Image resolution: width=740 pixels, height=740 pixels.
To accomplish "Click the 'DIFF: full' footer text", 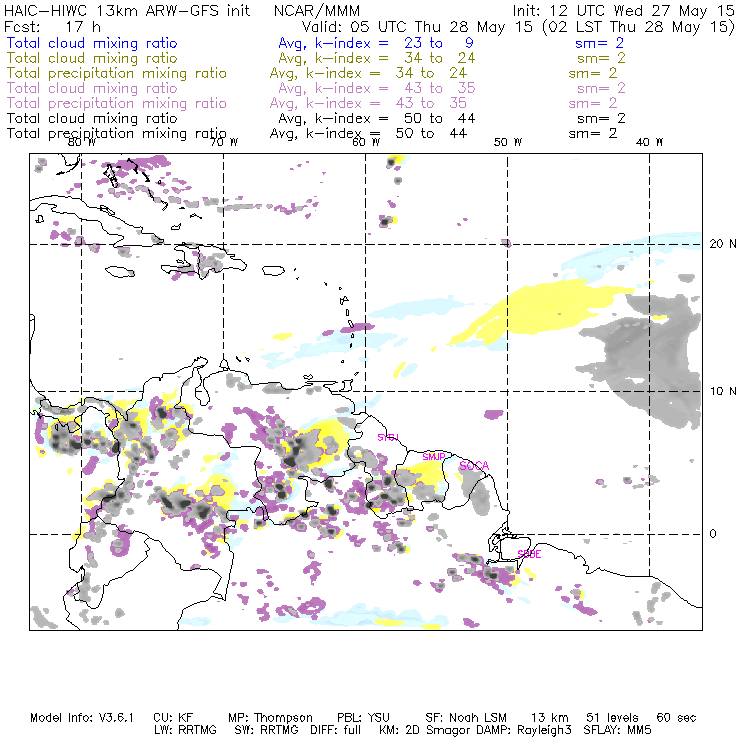I will 336,730.
